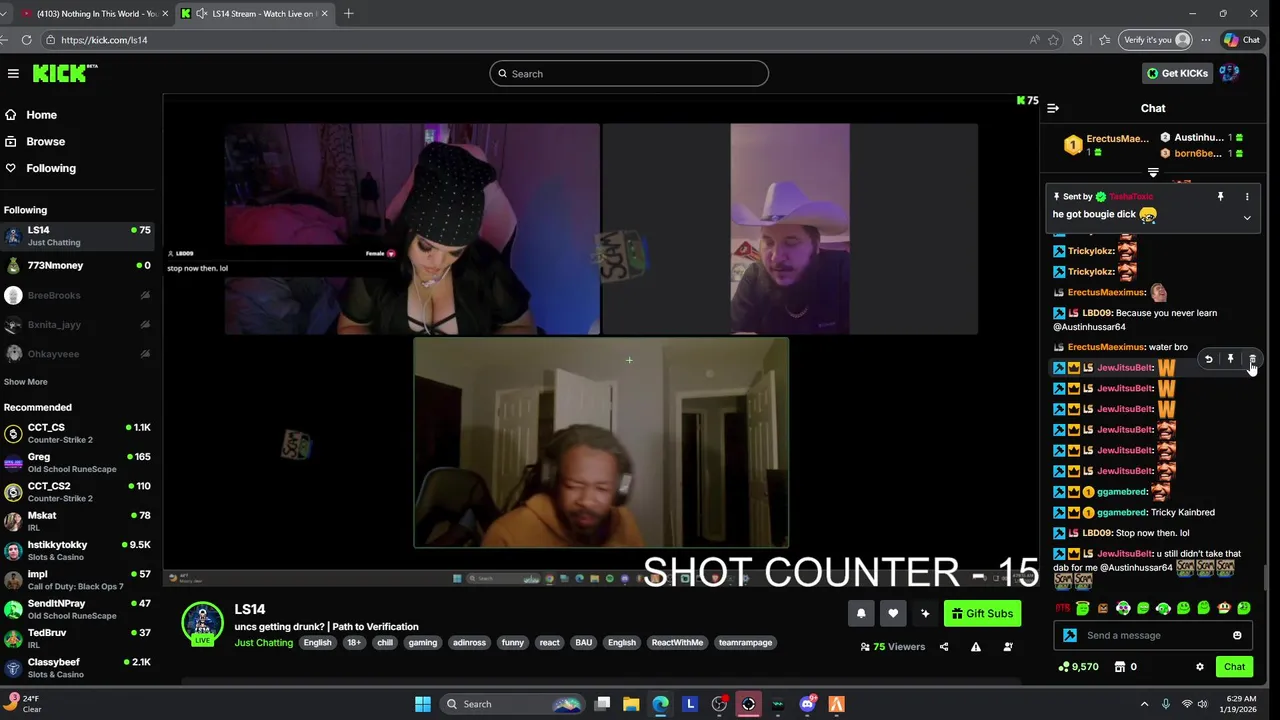Click the browser Chat copilot button

coord(1242,40)
